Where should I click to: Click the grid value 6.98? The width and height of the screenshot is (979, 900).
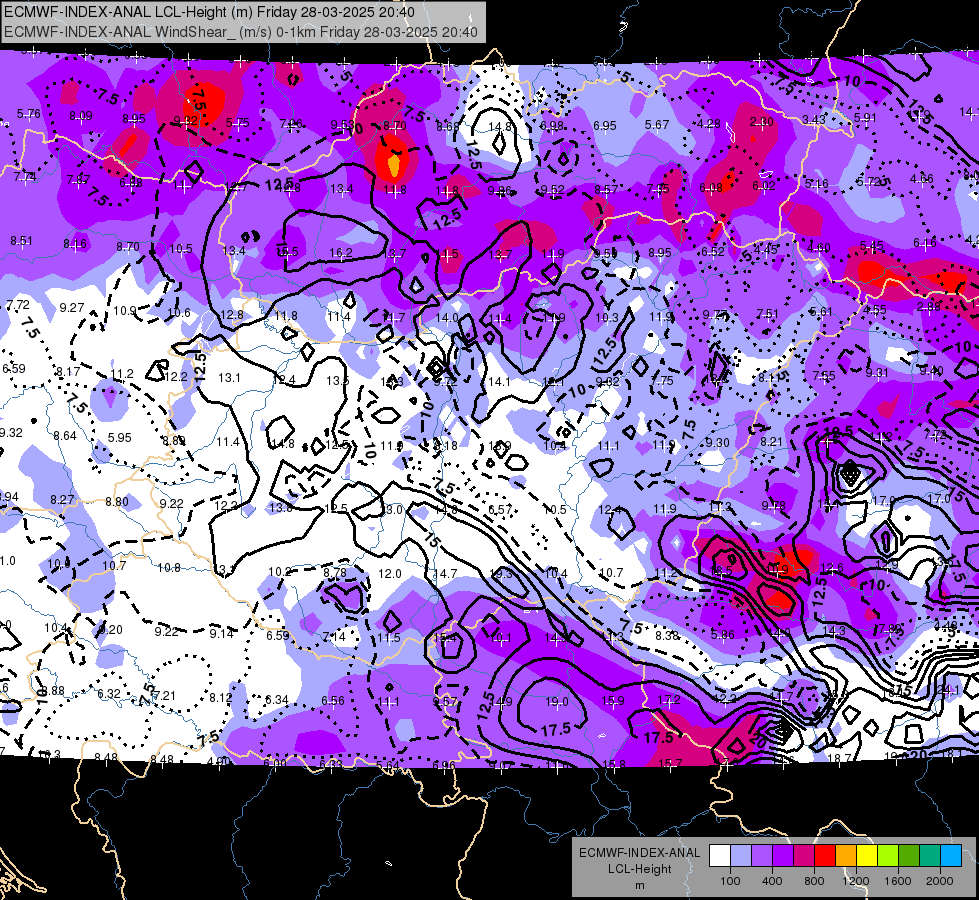(553, 126)
